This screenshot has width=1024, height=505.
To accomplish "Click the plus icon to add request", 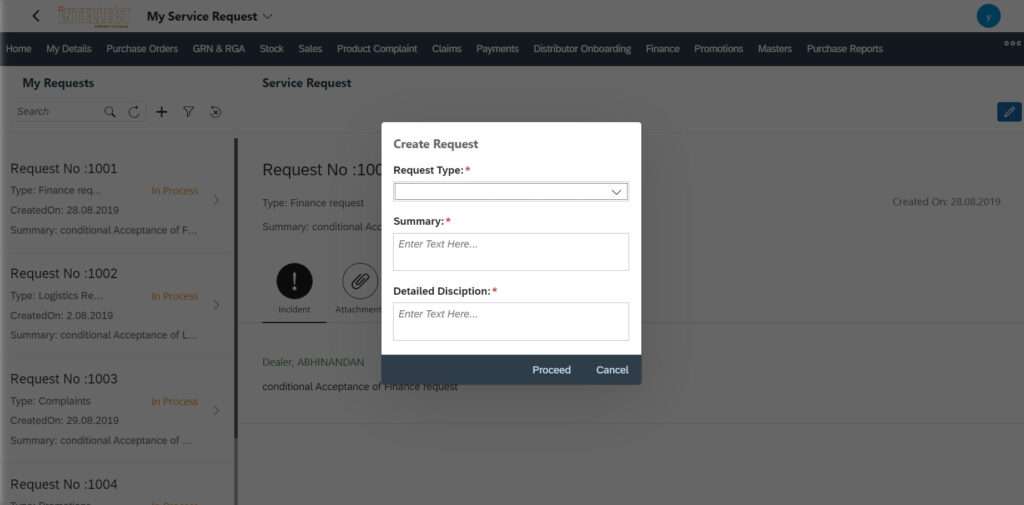I will point(162,112).
